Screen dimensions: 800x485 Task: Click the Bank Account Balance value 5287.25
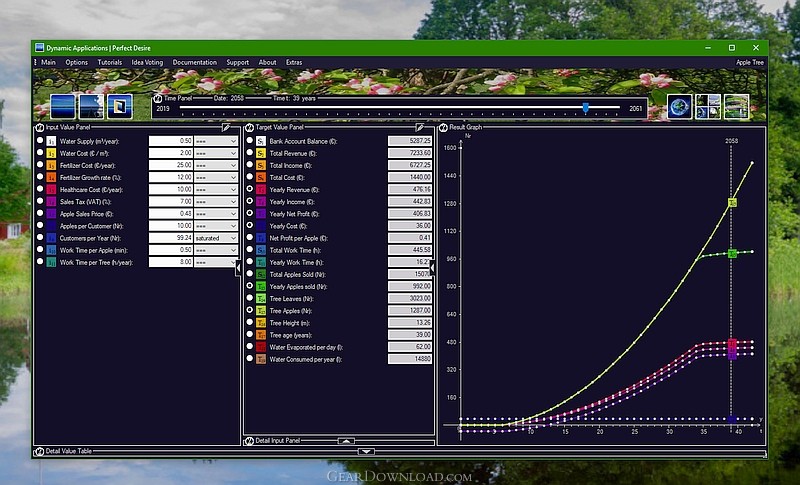tap(410, 141)
